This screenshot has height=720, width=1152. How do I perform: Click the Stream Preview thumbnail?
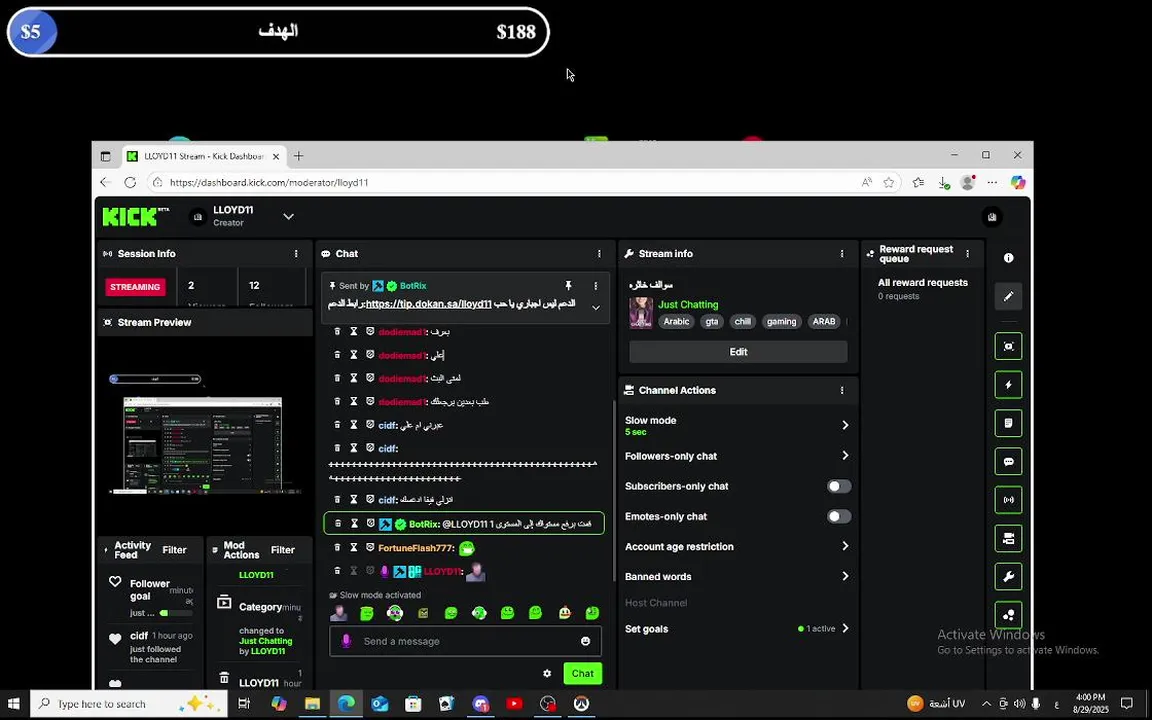[x=204, y=433]
